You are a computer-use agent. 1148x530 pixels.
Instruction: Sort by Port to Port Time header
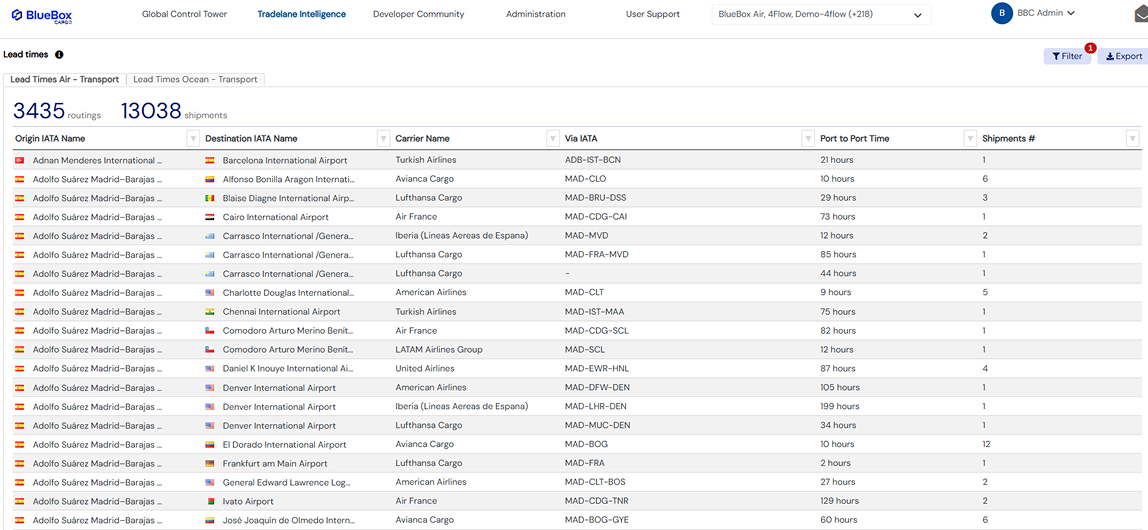[855, 138]
